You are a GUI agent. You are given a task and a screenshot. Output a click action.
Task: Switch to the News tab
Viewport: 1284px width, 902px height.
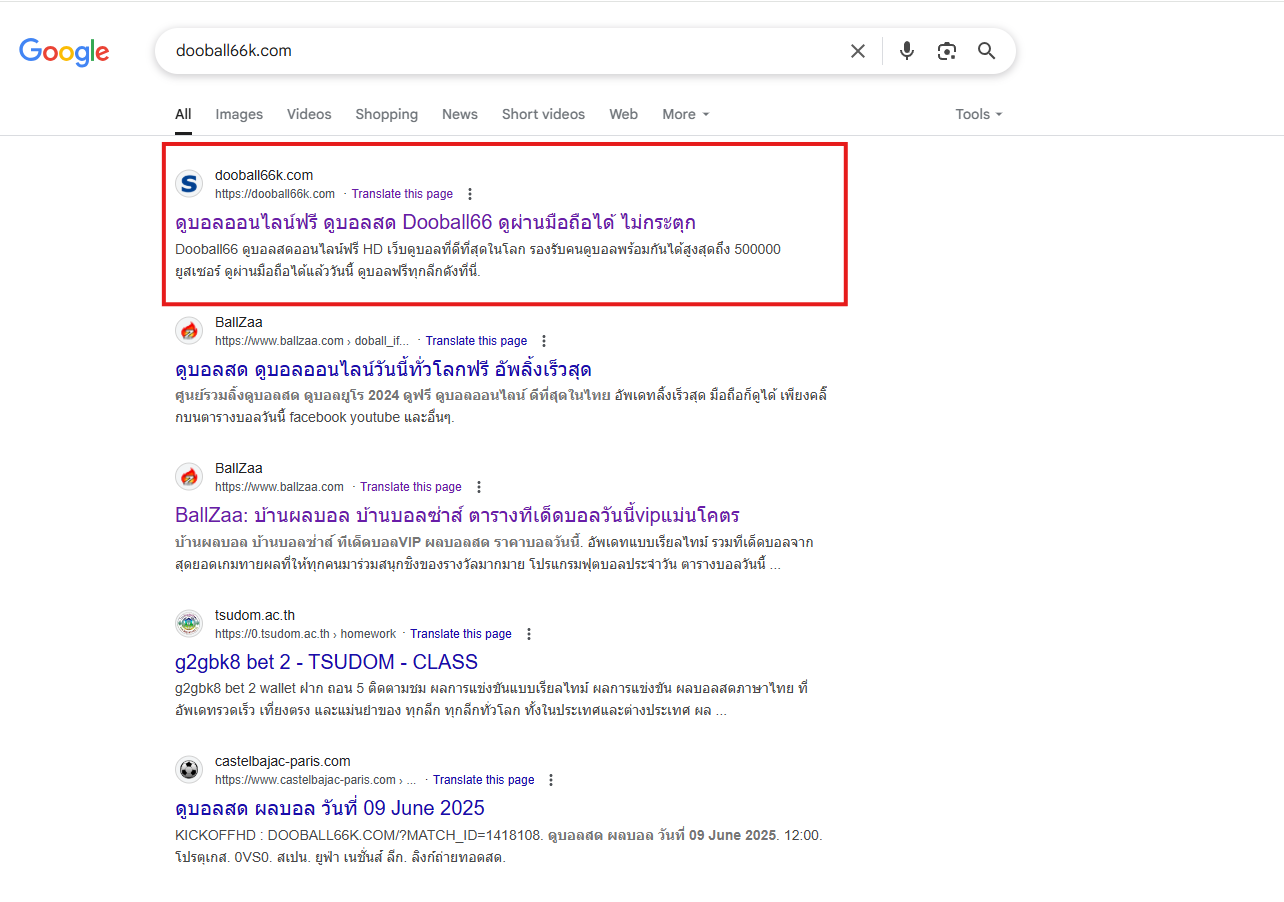pyautogui.click(x=460, y=114)
